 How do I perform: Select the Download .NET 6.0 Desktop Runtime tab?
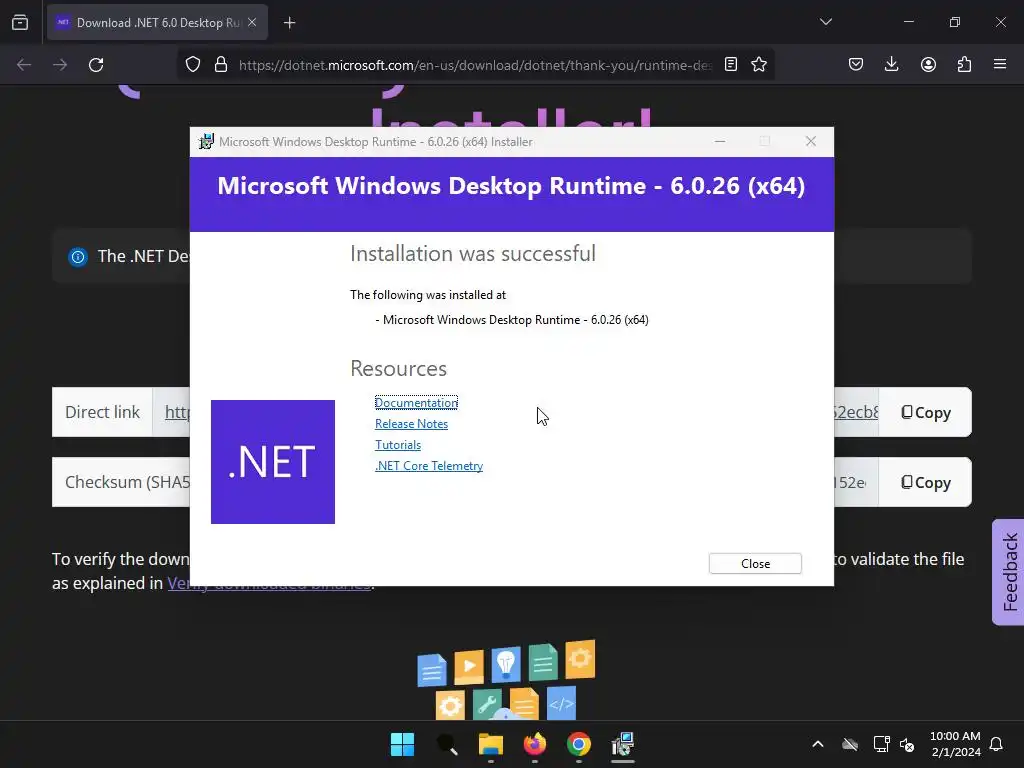click(157, 23)
